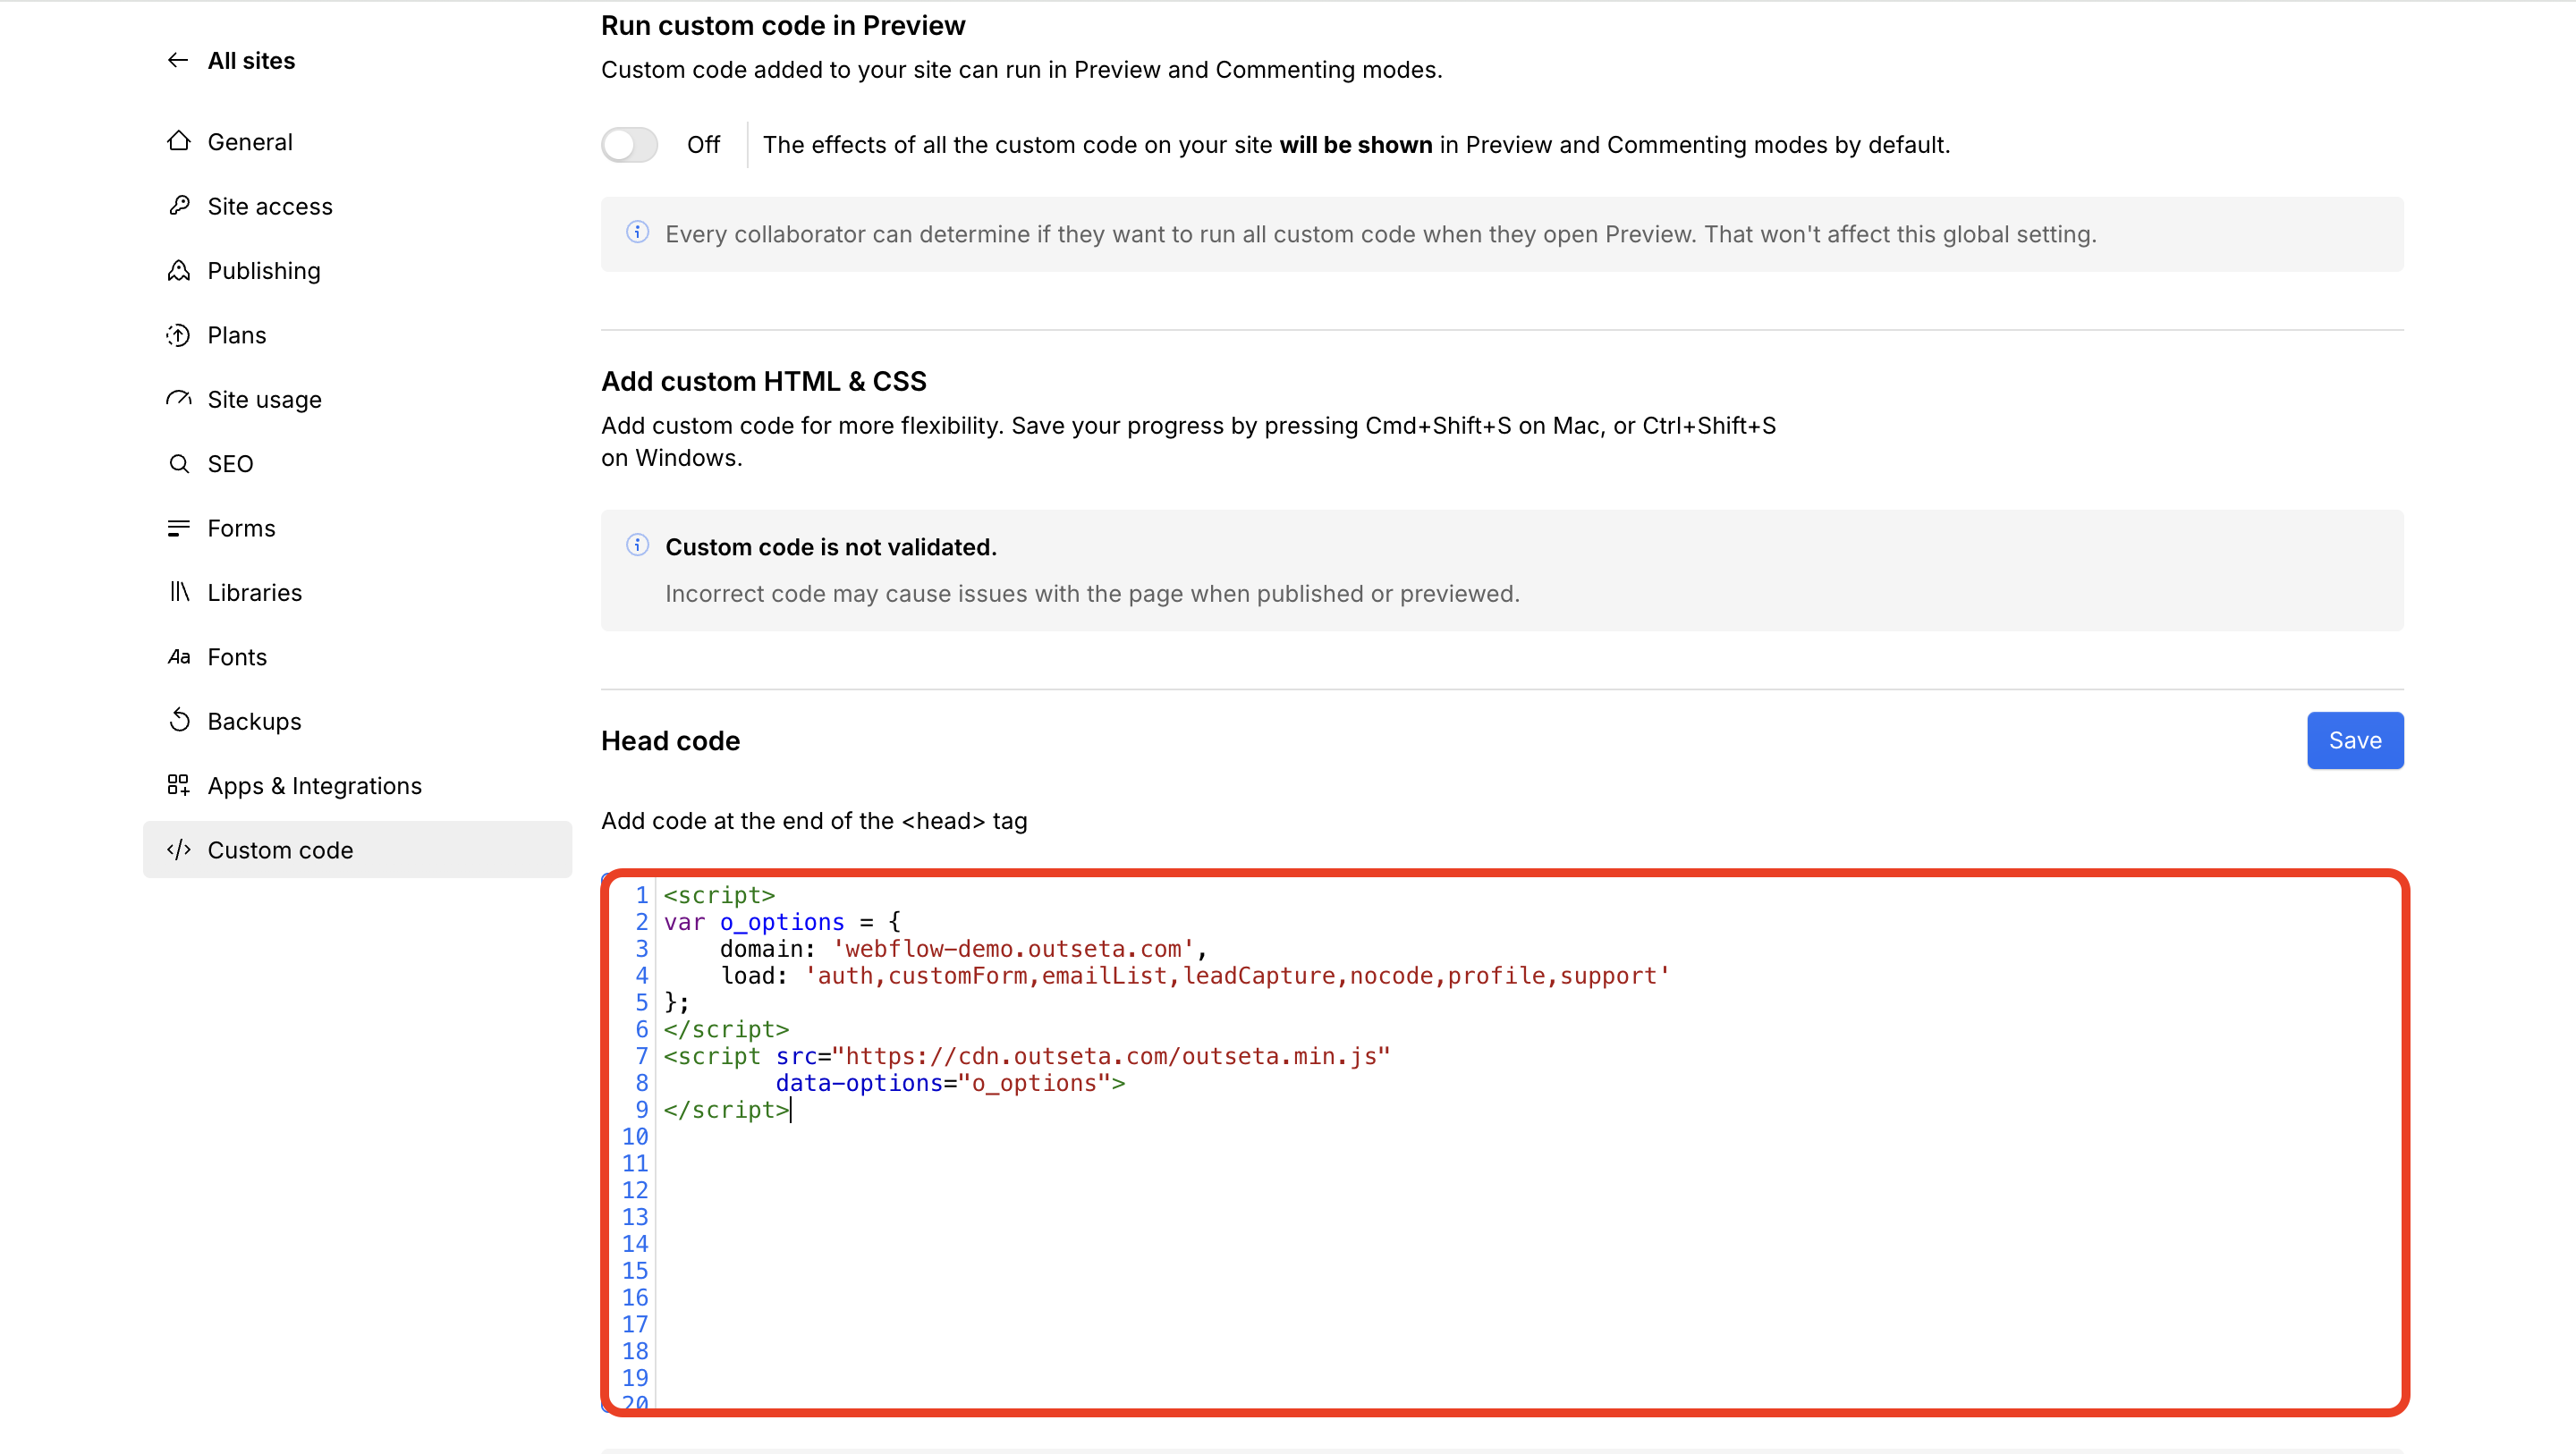The width and height of the screenshot is (2576, 1454).
Task: Open the Fonts settings section
Action: tap(237, 657)
